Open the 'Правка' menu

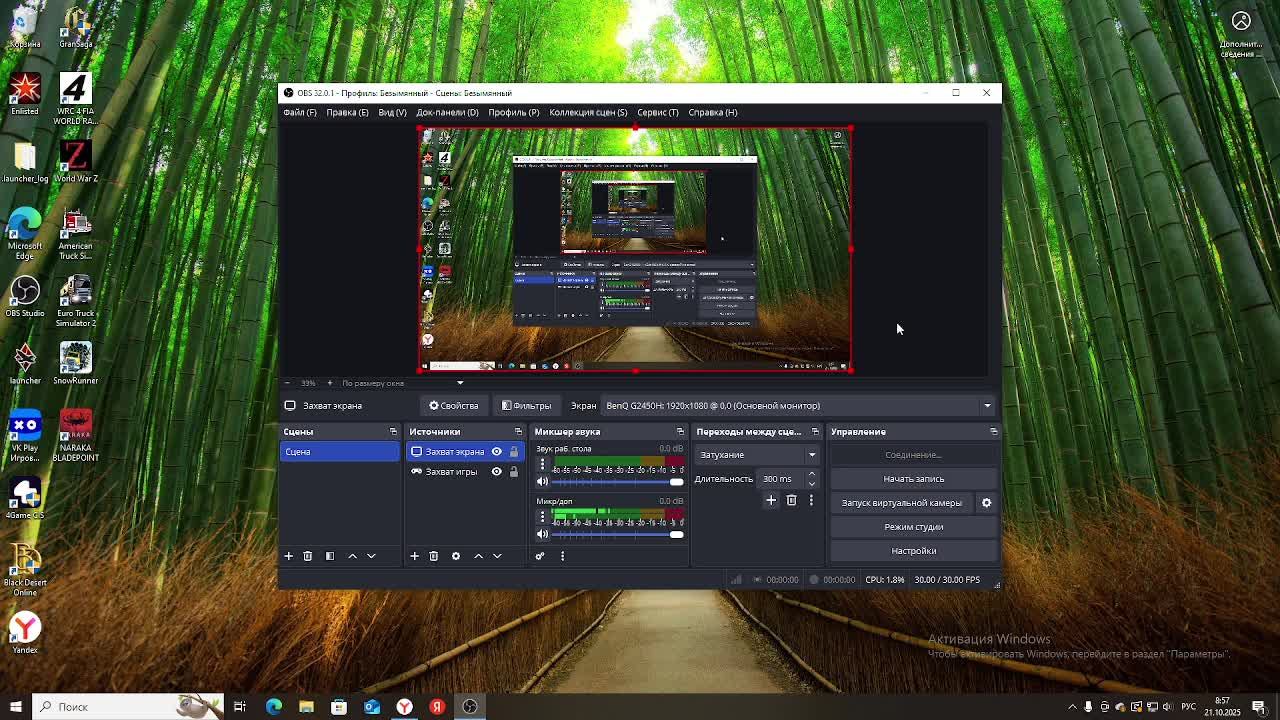pos(347,112)
